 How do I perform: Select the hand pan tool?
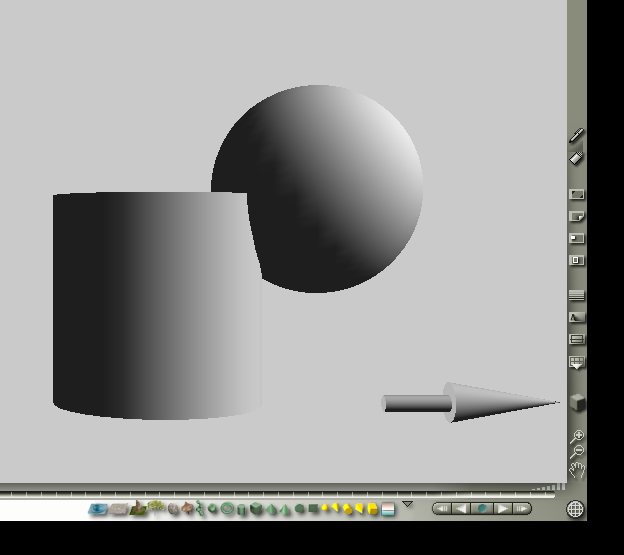(577, 470)
